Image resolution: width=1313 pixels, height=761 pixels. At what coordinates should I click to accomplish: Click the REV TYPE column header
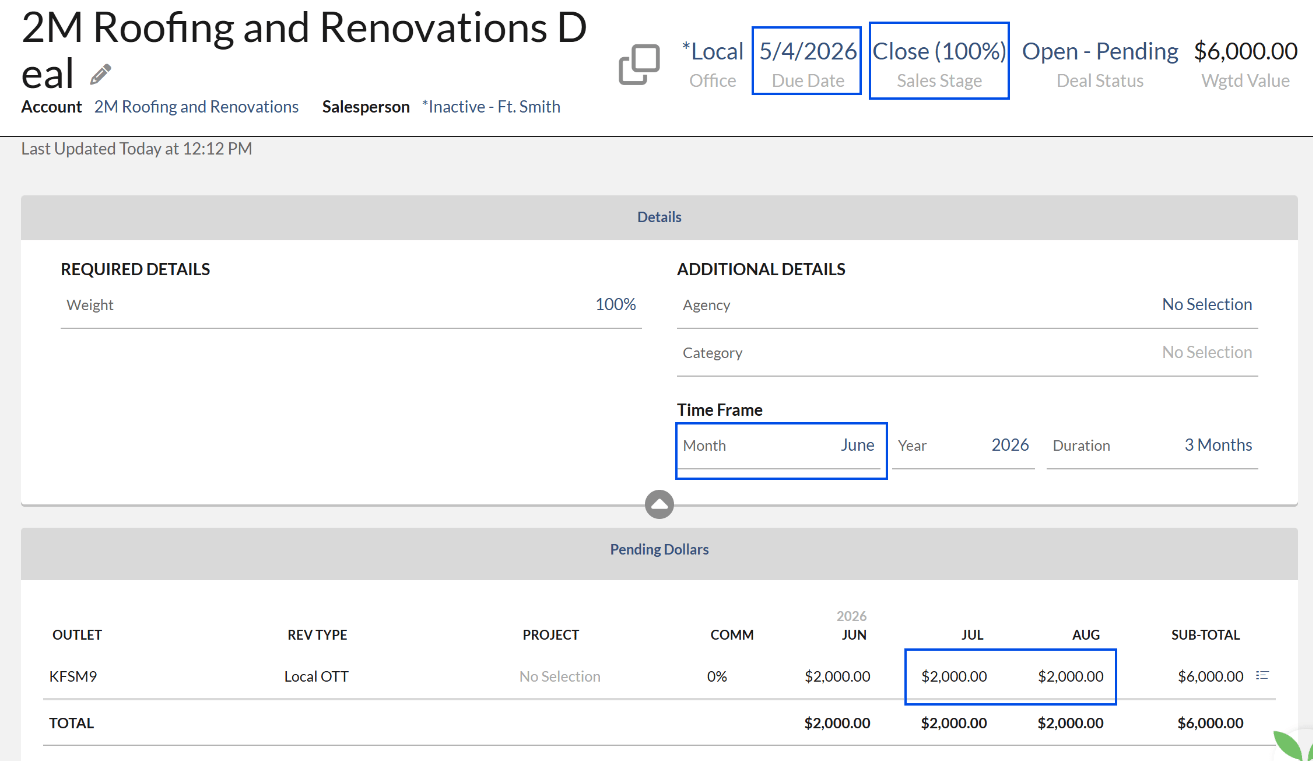point(317,635)
